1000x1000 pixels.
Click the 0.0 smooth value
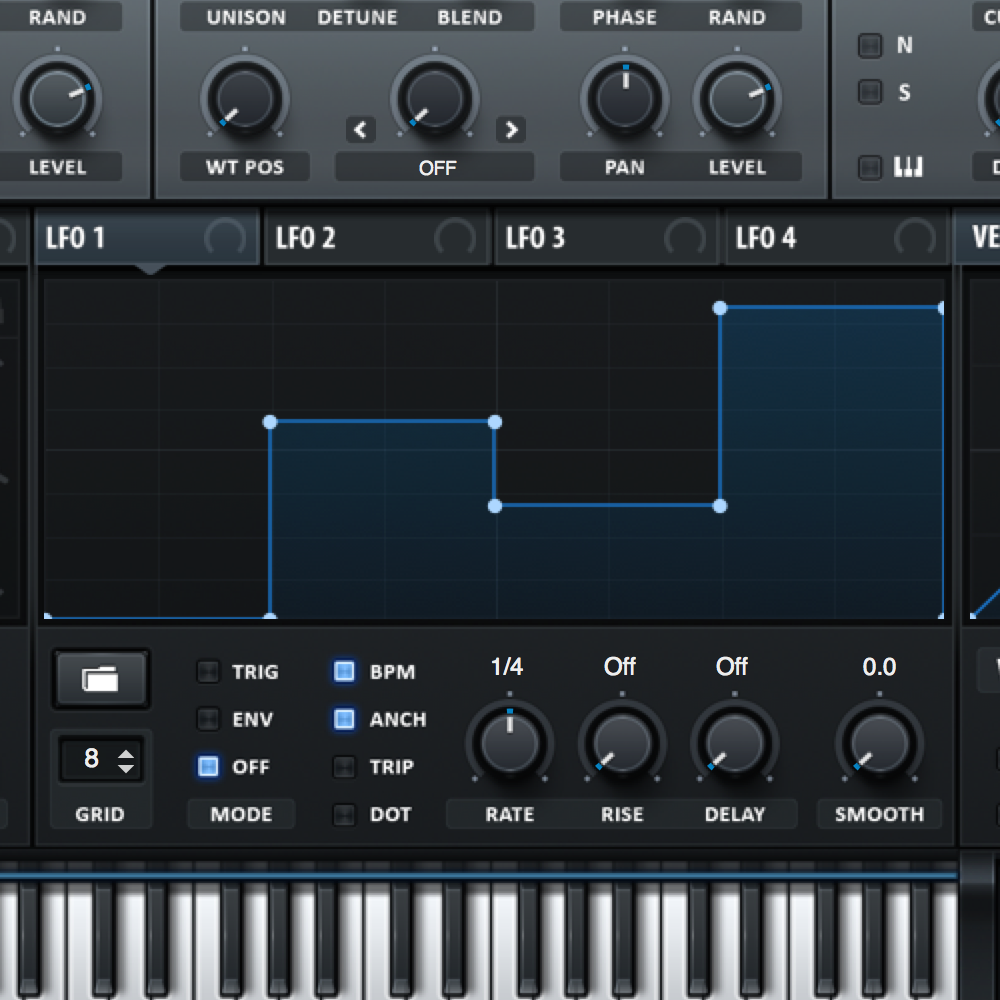tap(879, 666)
